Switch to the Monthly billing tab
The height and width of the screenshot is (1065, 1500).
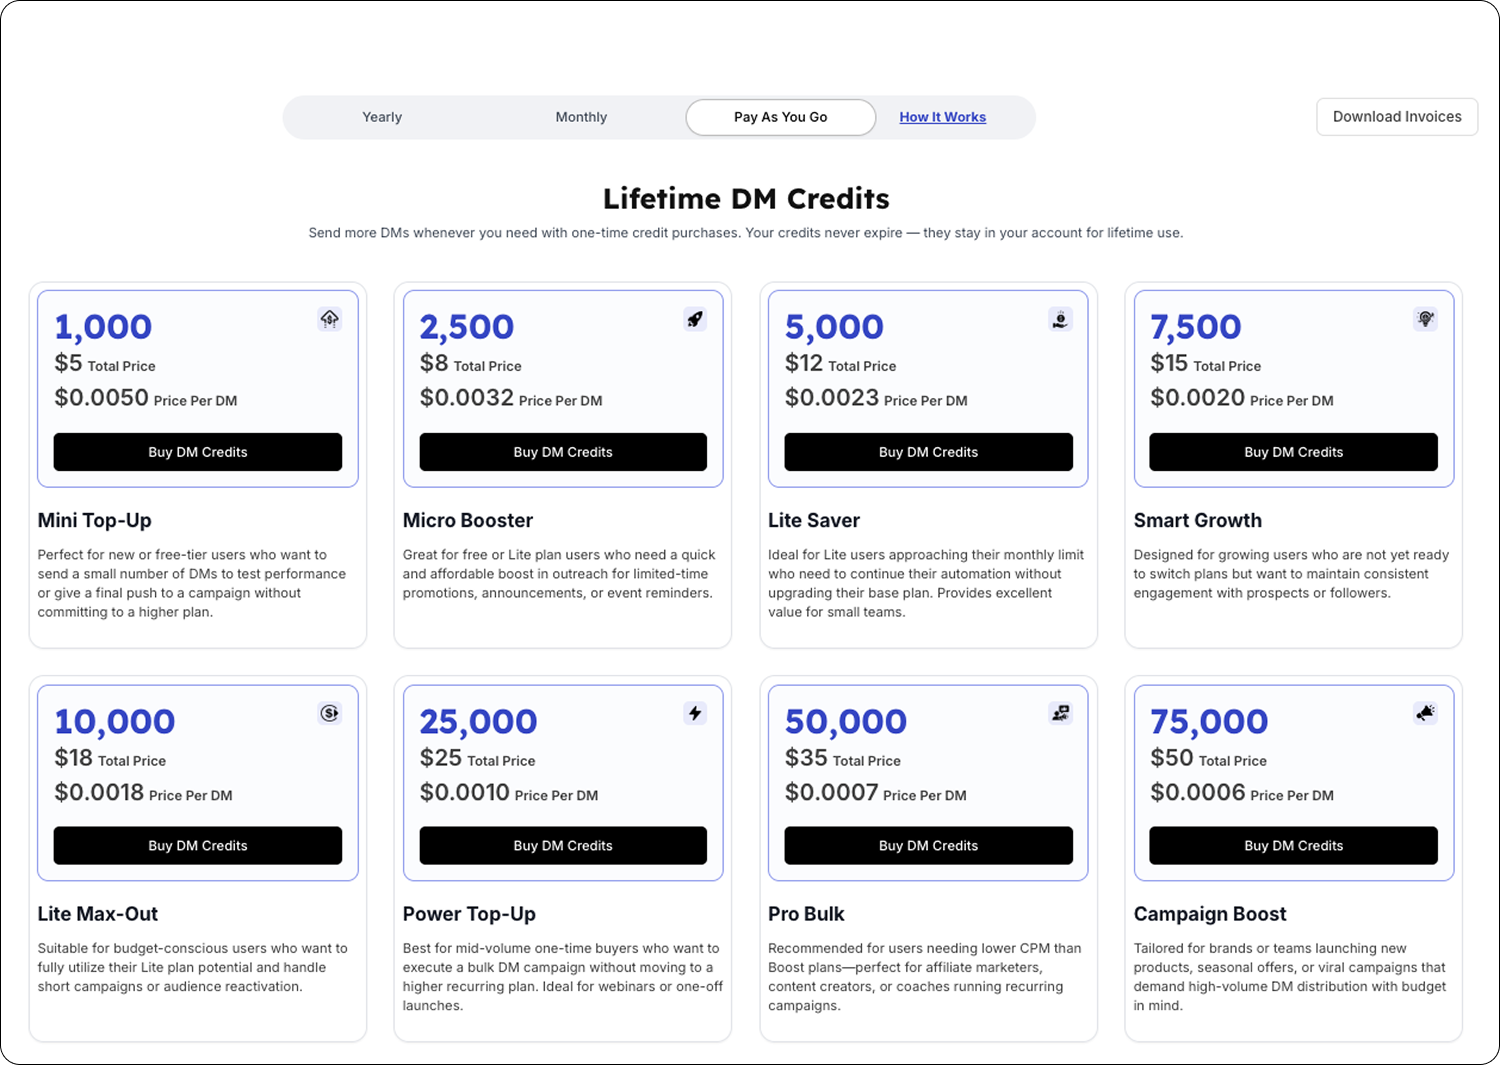[x=581, y=117]
